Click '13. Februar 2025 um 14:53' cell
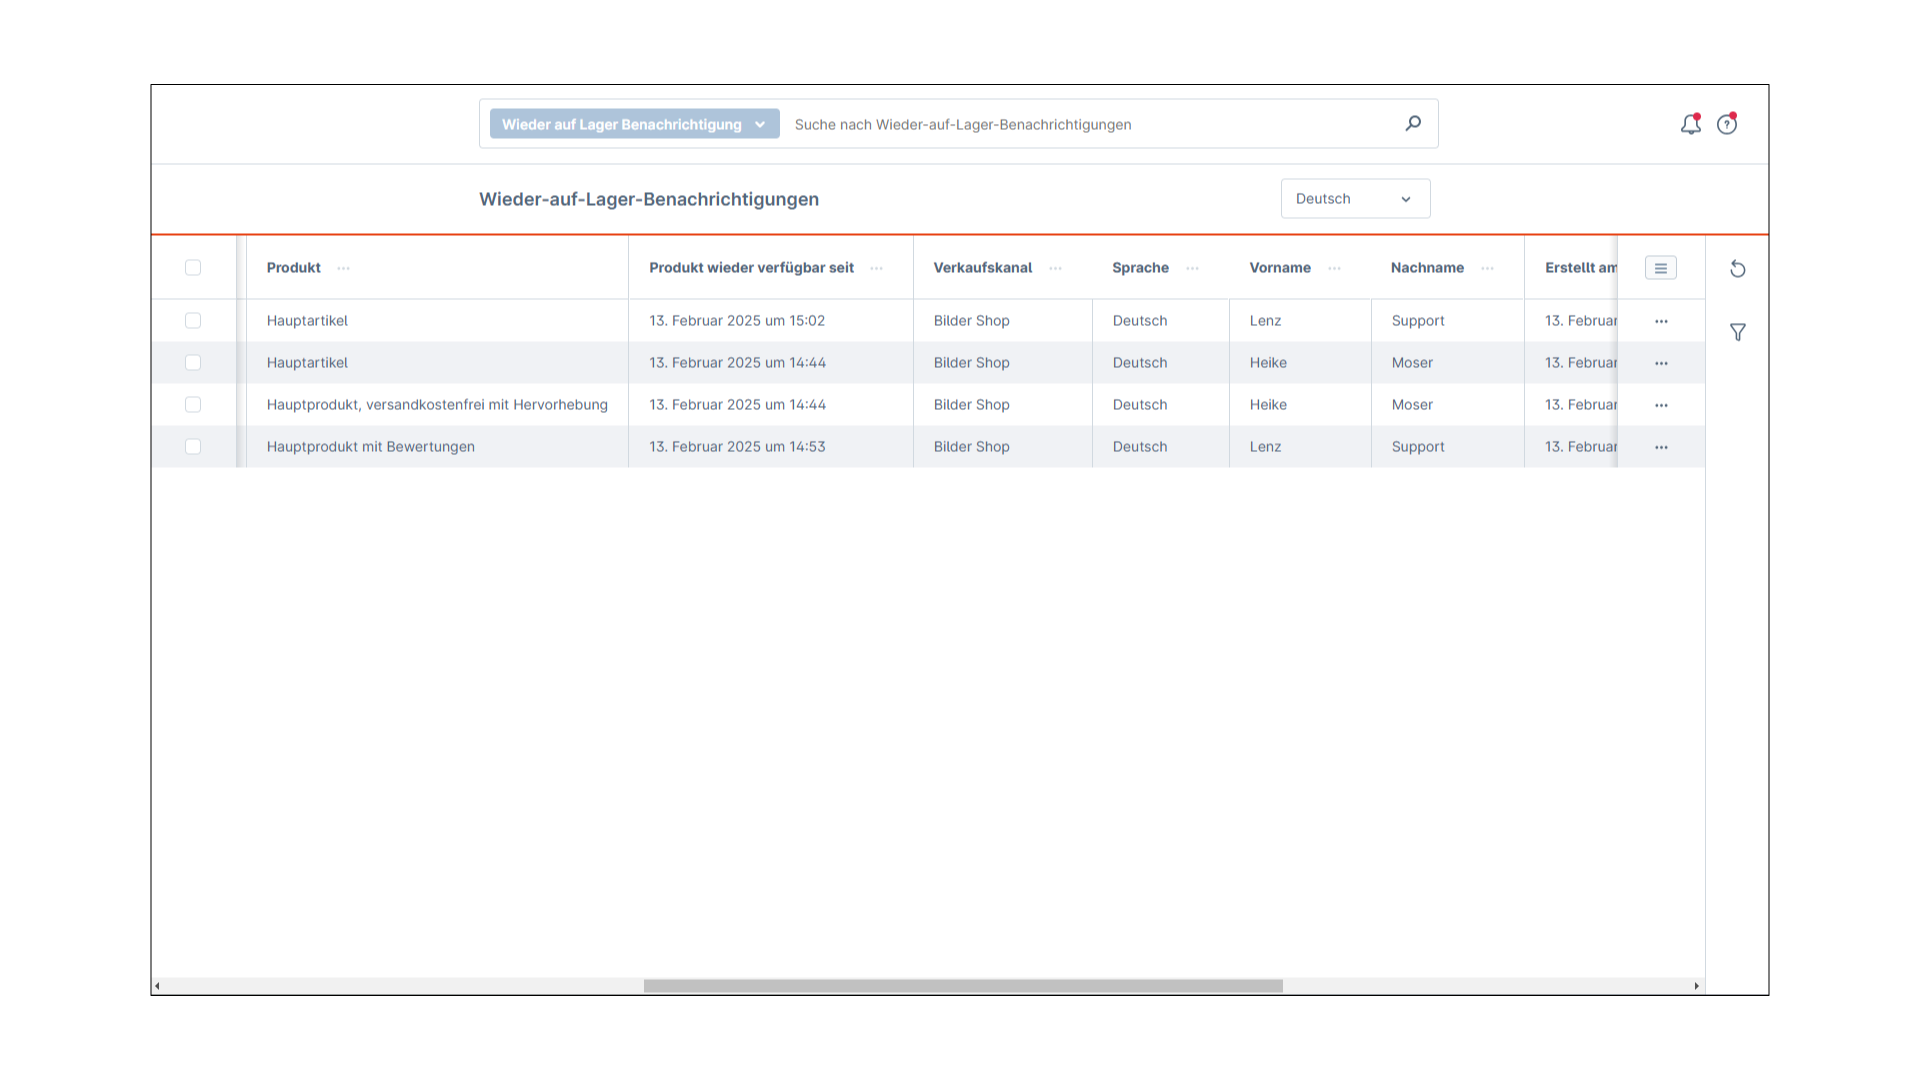Image resolution: width=1920 pixels, height=1080 pixels. point(737,446)
